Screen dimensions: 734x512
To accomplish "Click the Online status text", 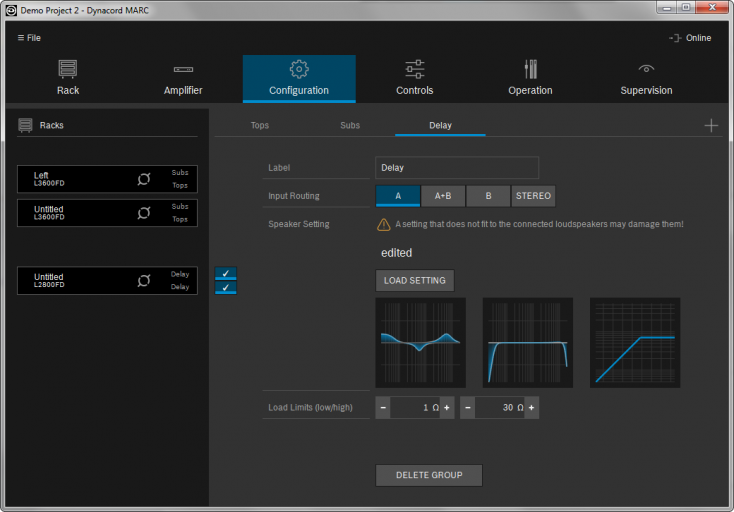I will [698, 38].
